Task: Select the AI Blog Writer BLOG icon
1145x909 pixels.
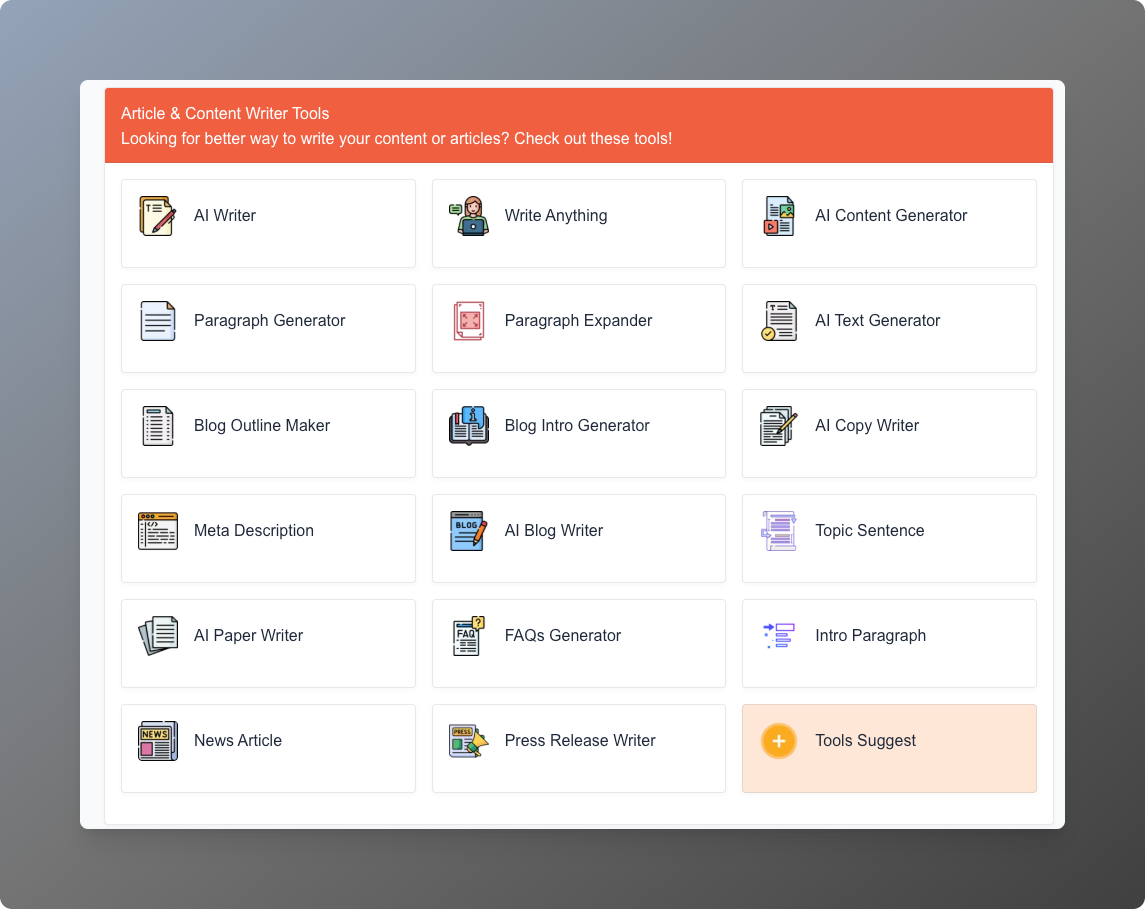Action: coord(467,530)
